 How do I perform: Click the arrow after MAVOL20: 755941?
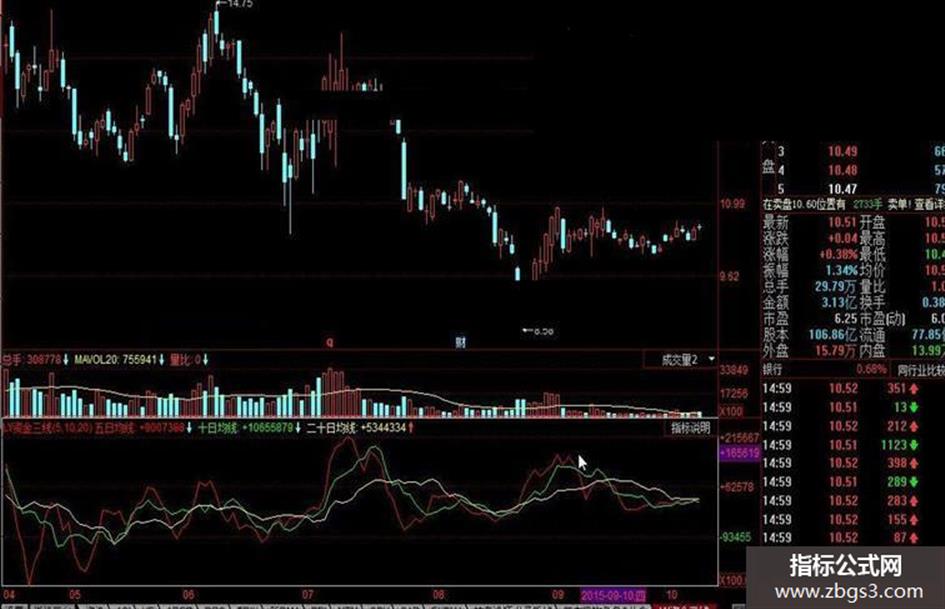(x=162, y=360)
